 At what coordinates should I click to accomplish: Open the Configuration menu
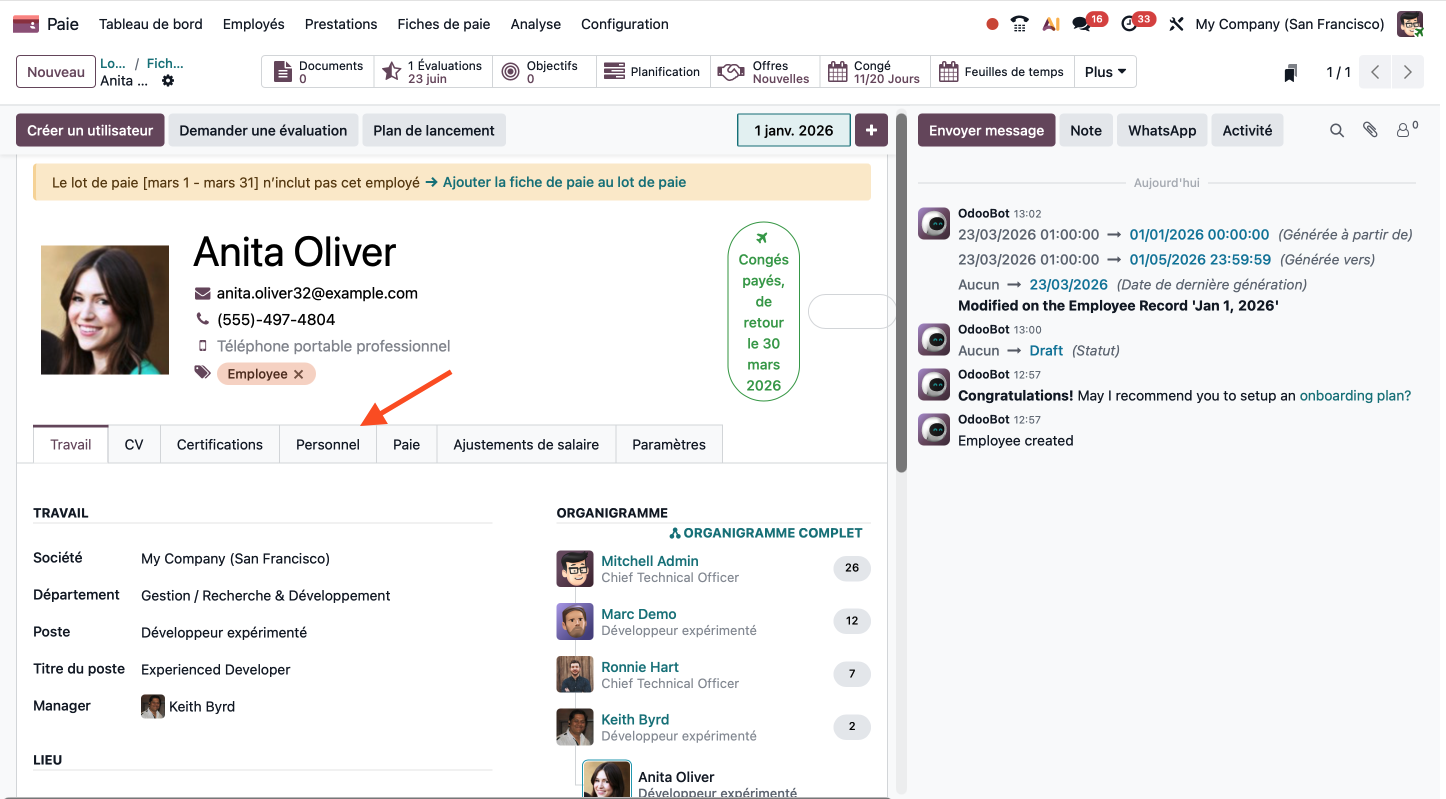pos(625,24)
